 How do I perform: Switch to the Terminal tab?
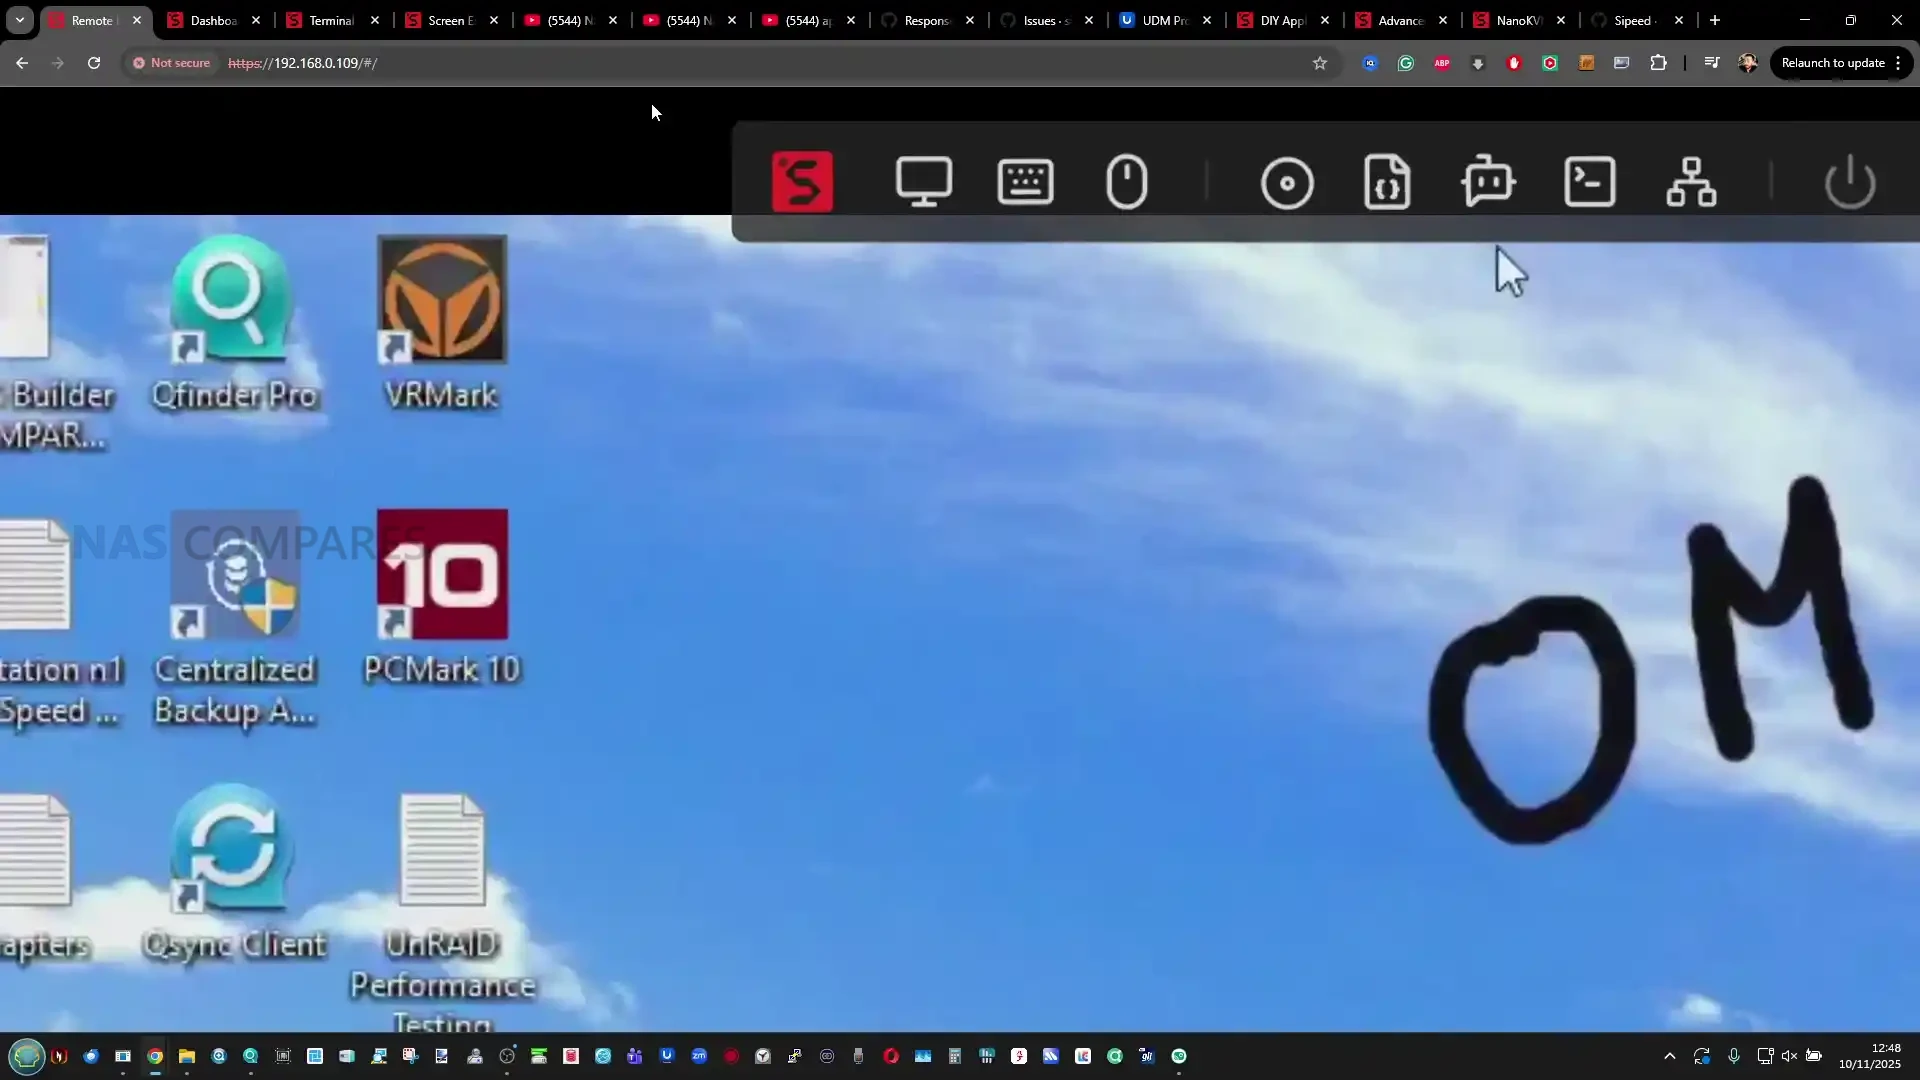point(330,20)
